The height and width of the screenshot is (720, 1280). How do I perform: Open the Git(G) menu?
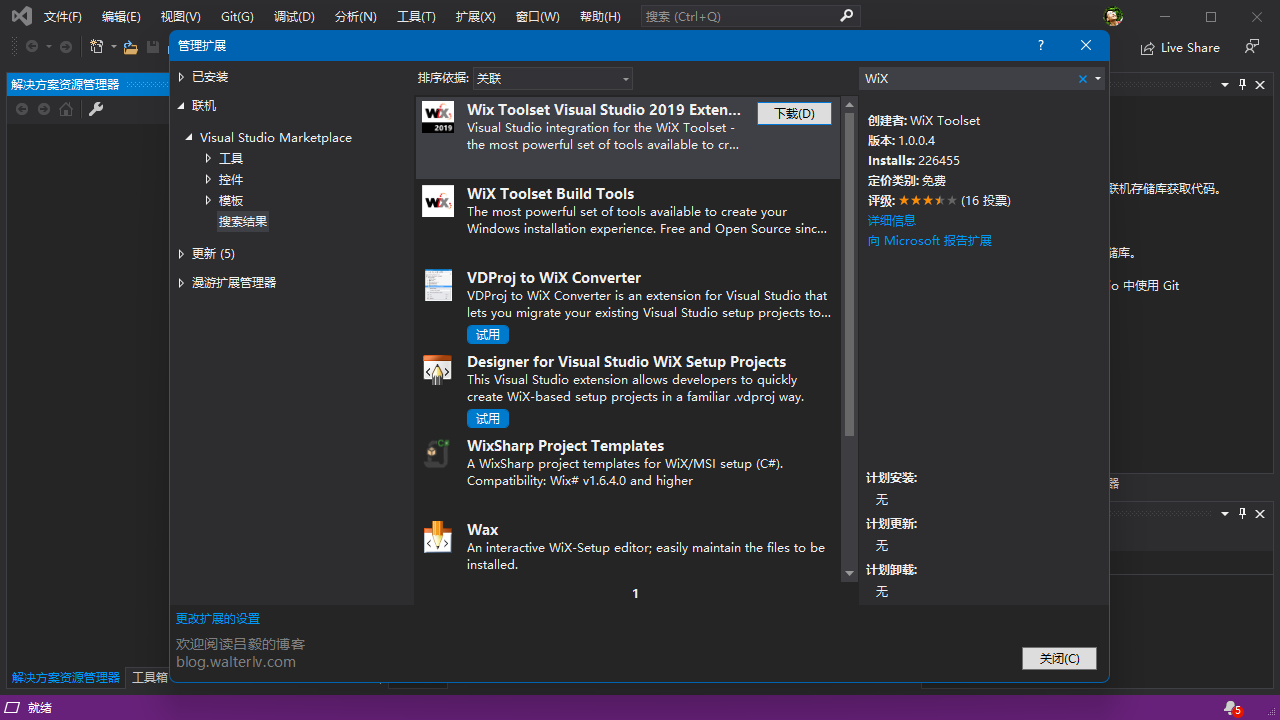pos(237,17)
